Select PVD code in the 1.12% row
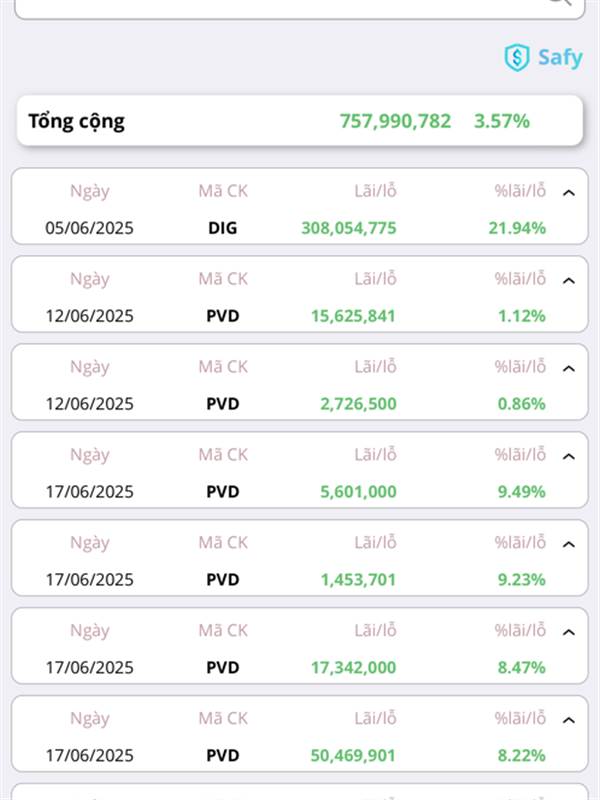Image resolution: width=600 pixels, height=800 pixels. pos(222,316)
